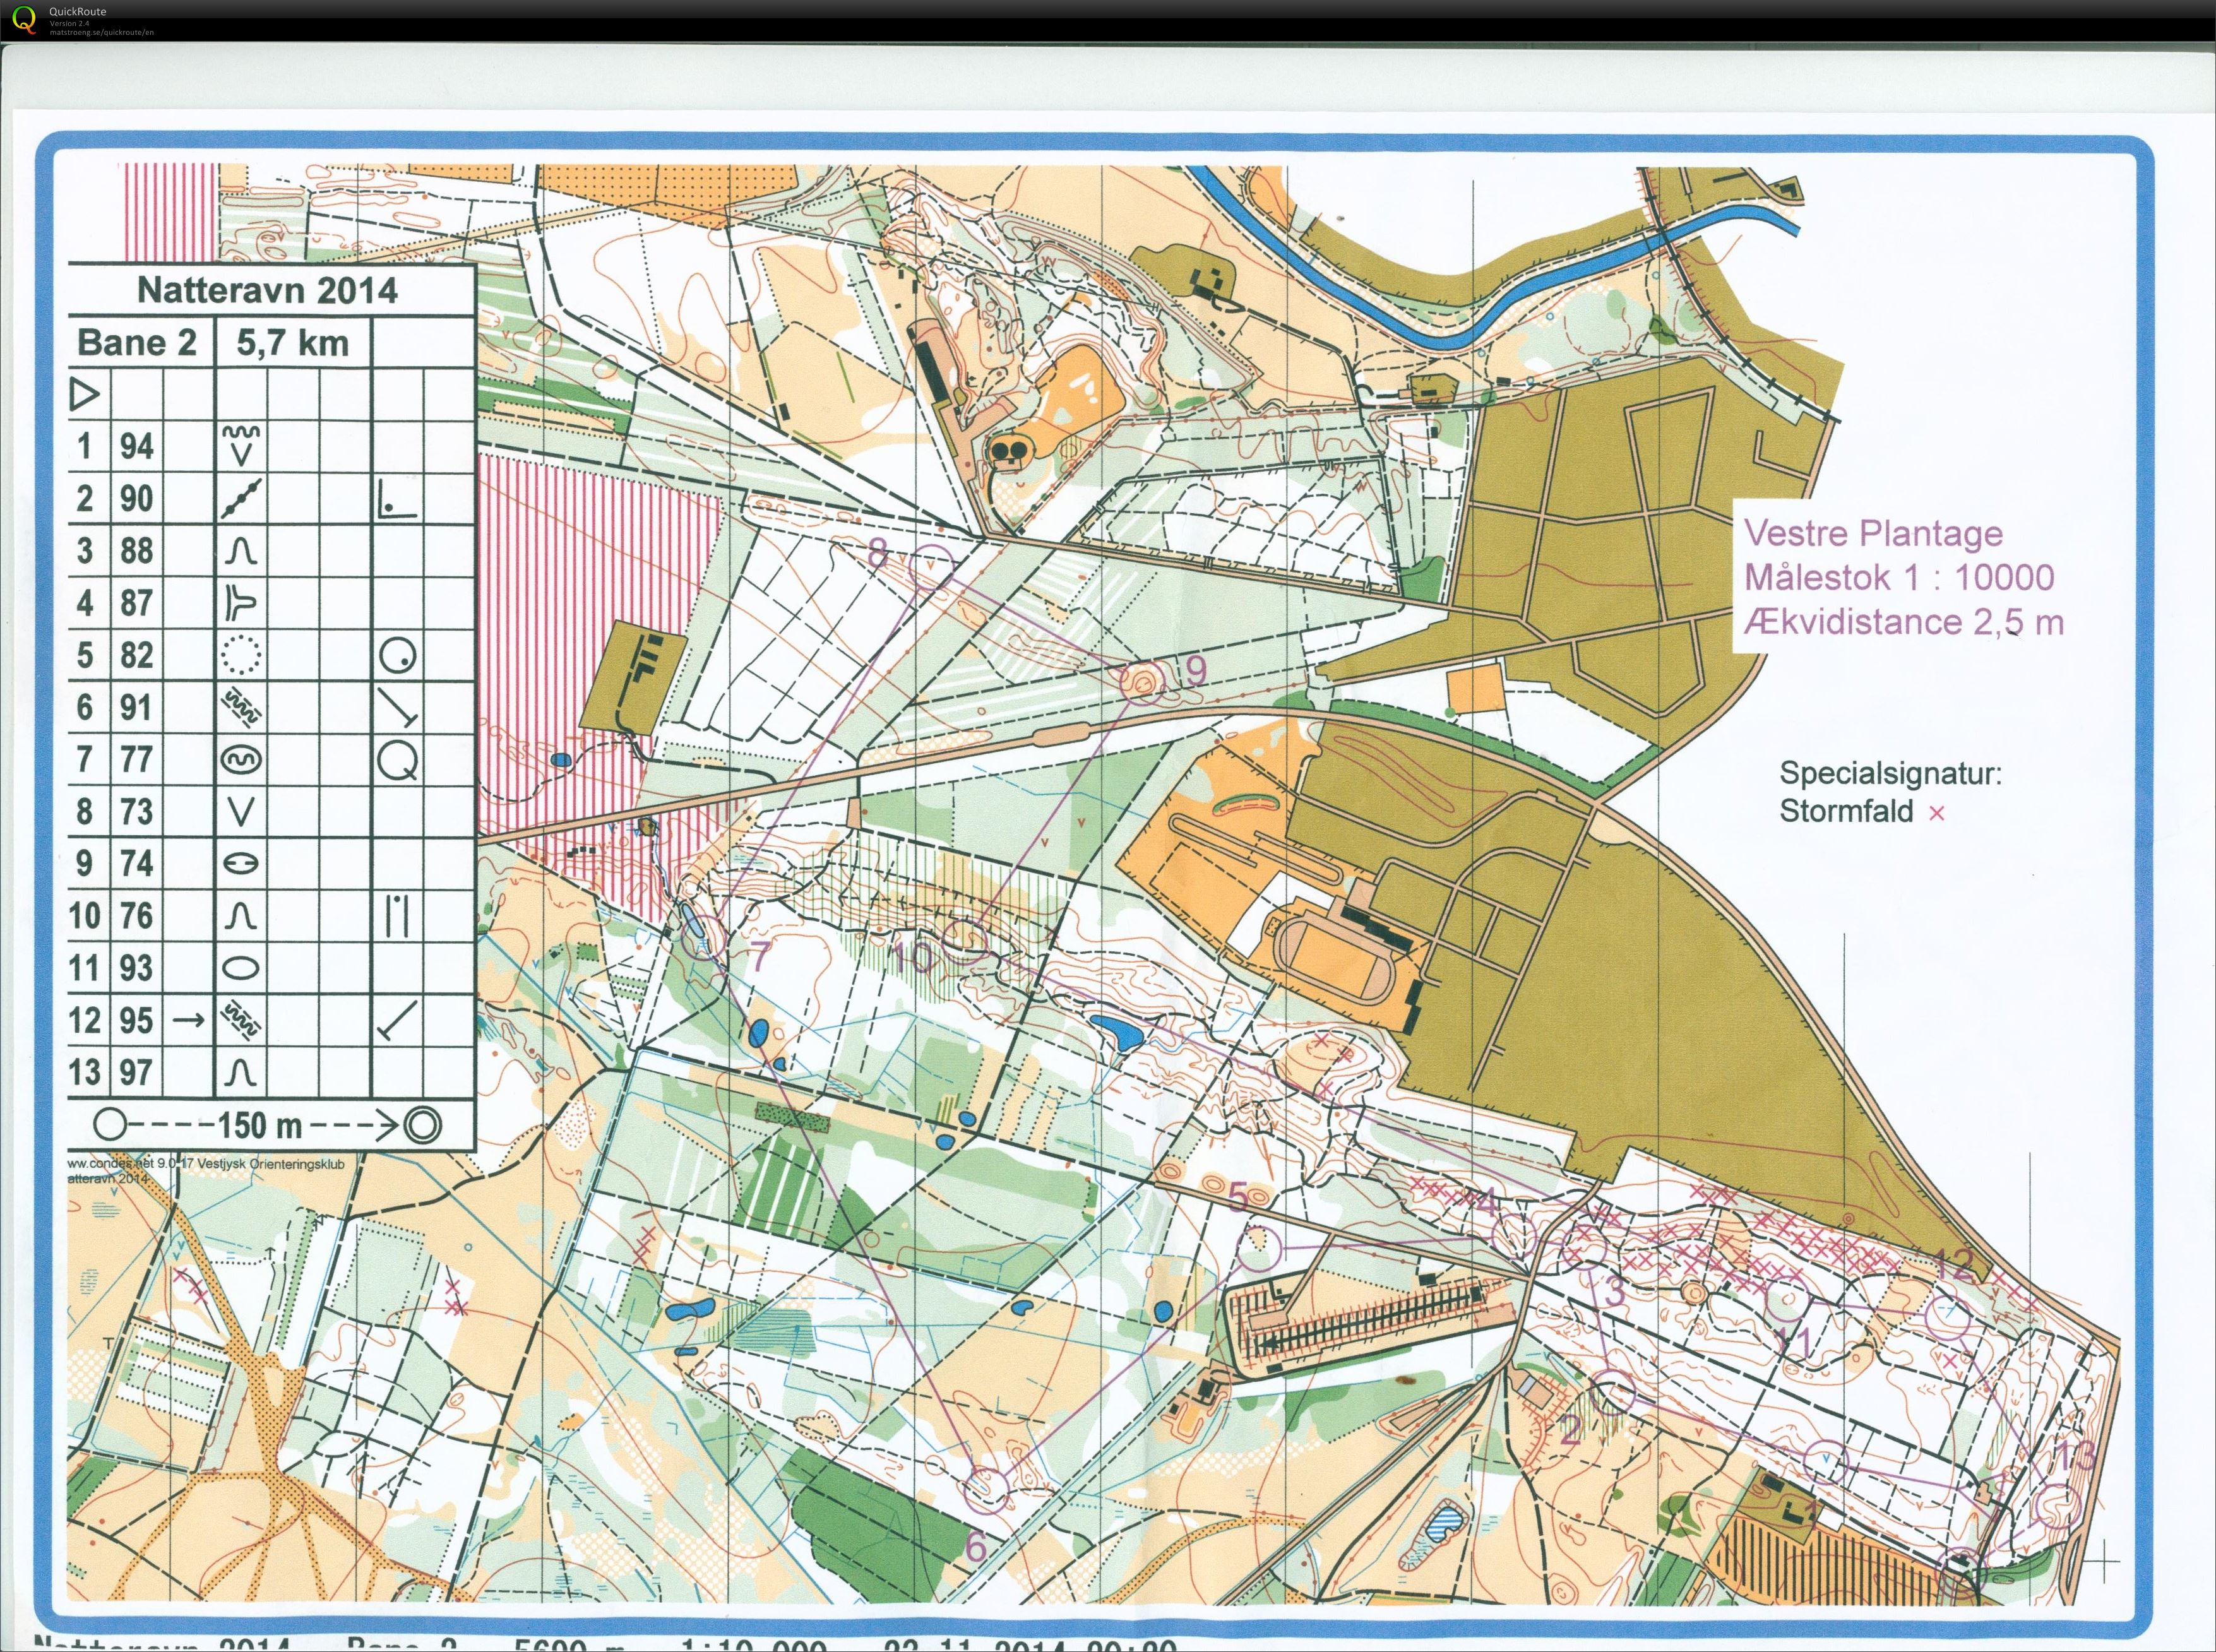Image resolution: width=2216 pixels, height=1652 pixels.
Task: Click control code 73 in row 8
Action: coord(137,811)
